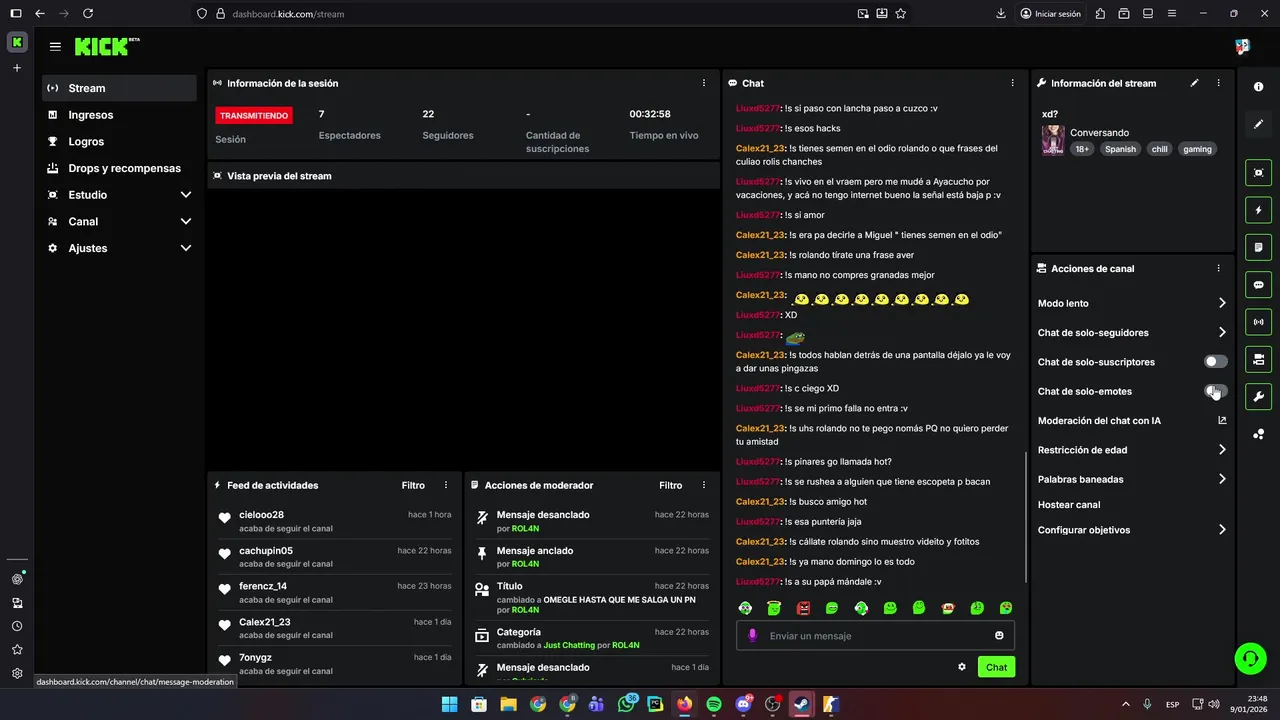Click follower cielooo28 in activity feed

point(261,515)
